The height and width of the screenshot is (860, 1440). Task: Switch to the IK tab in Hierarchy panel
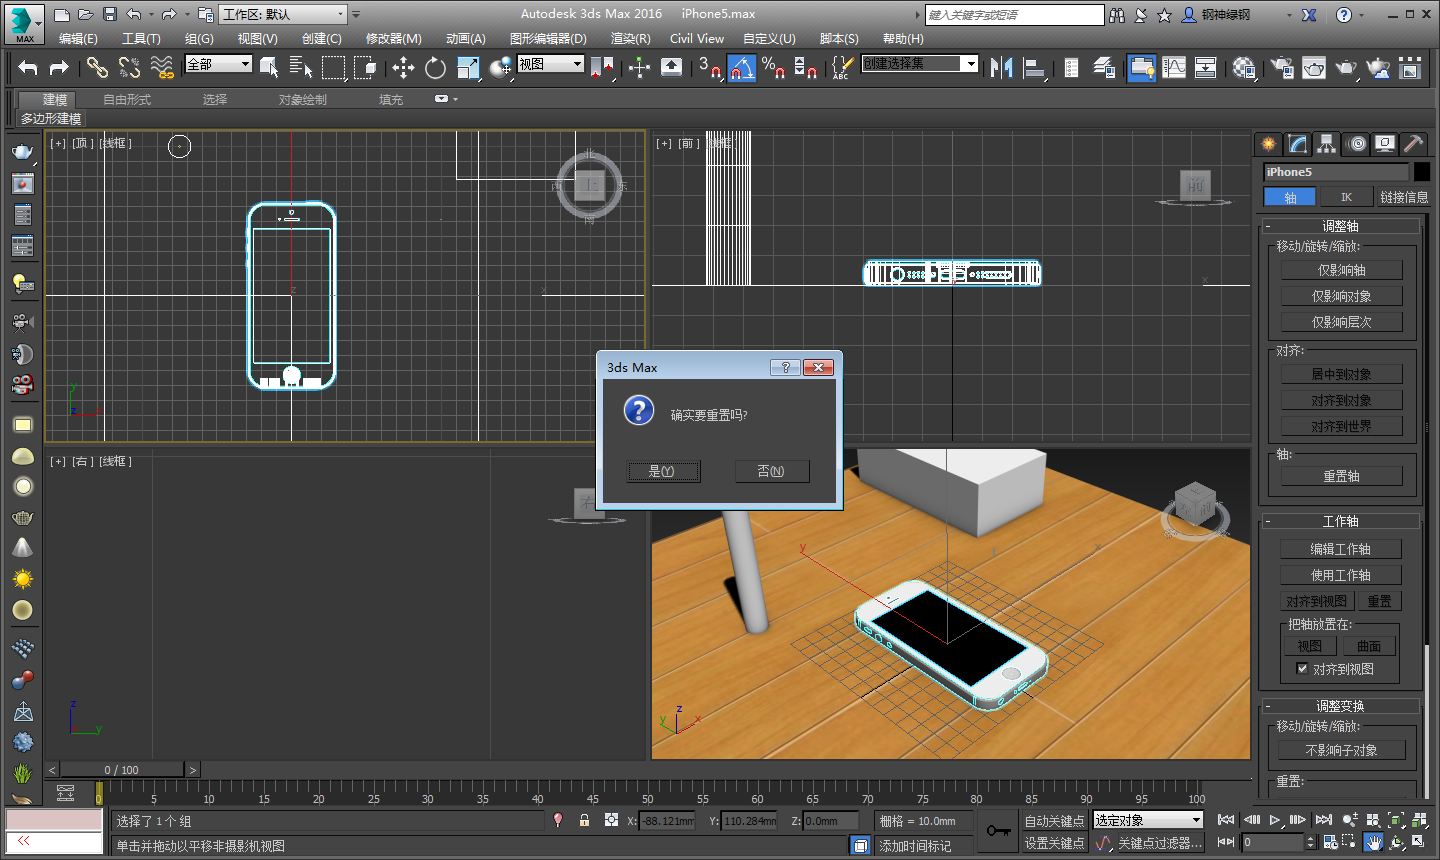[1346, 197]
